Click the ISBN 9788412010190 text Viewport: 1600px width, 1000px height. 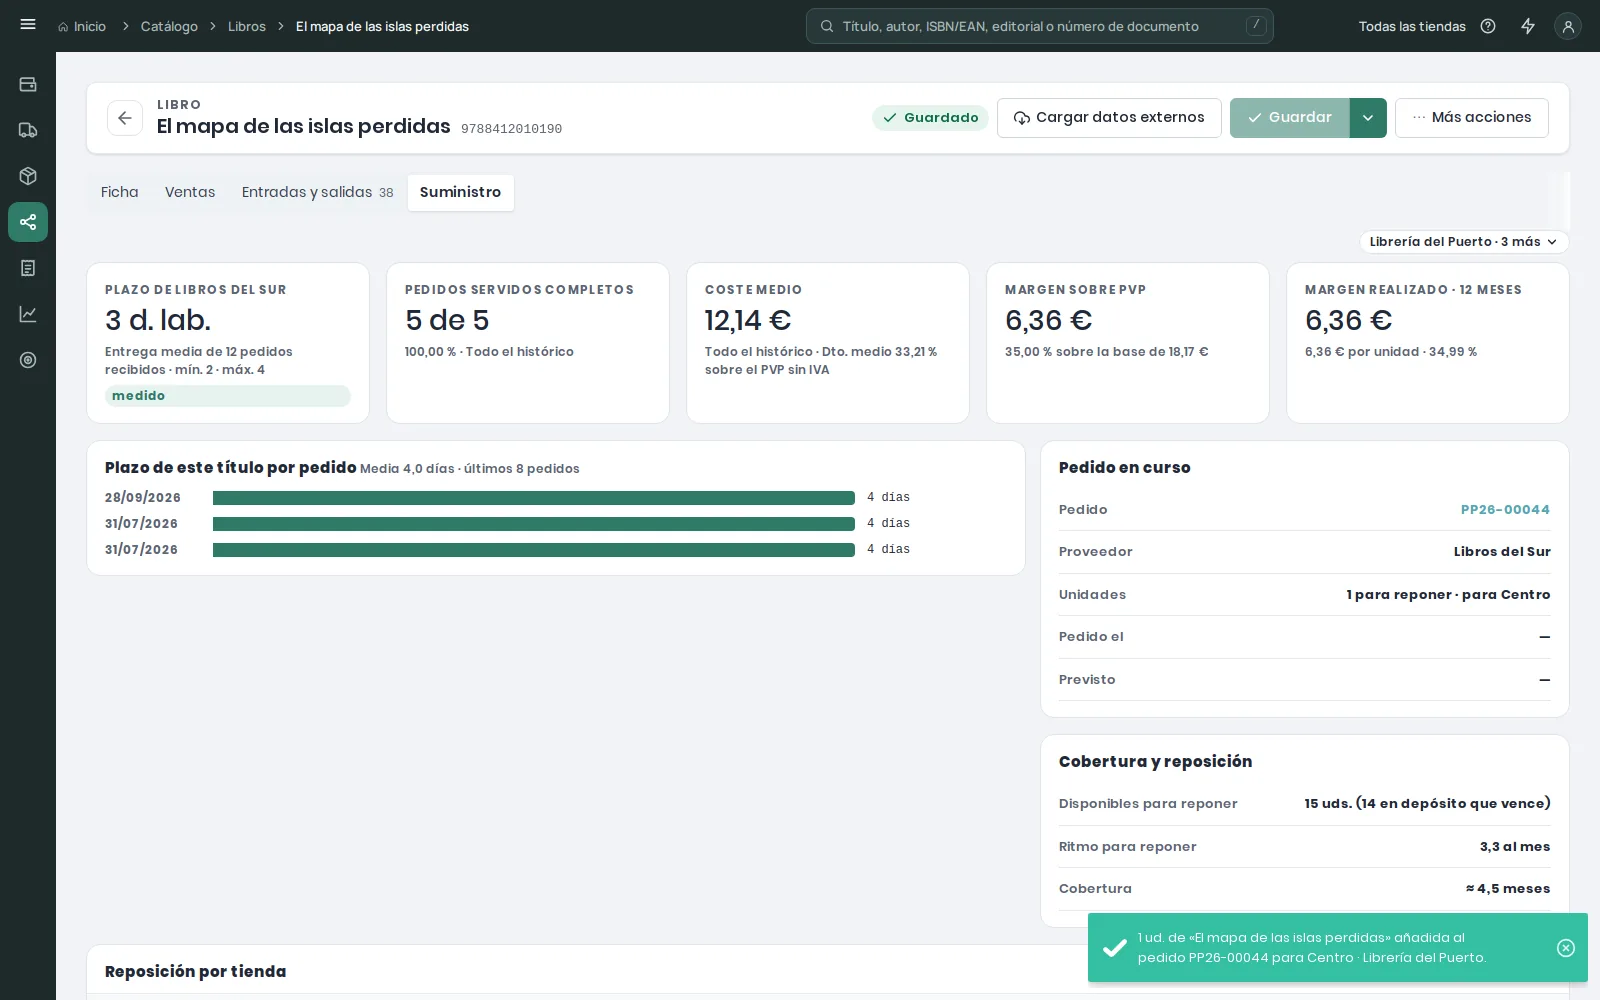tap(512, 129)
